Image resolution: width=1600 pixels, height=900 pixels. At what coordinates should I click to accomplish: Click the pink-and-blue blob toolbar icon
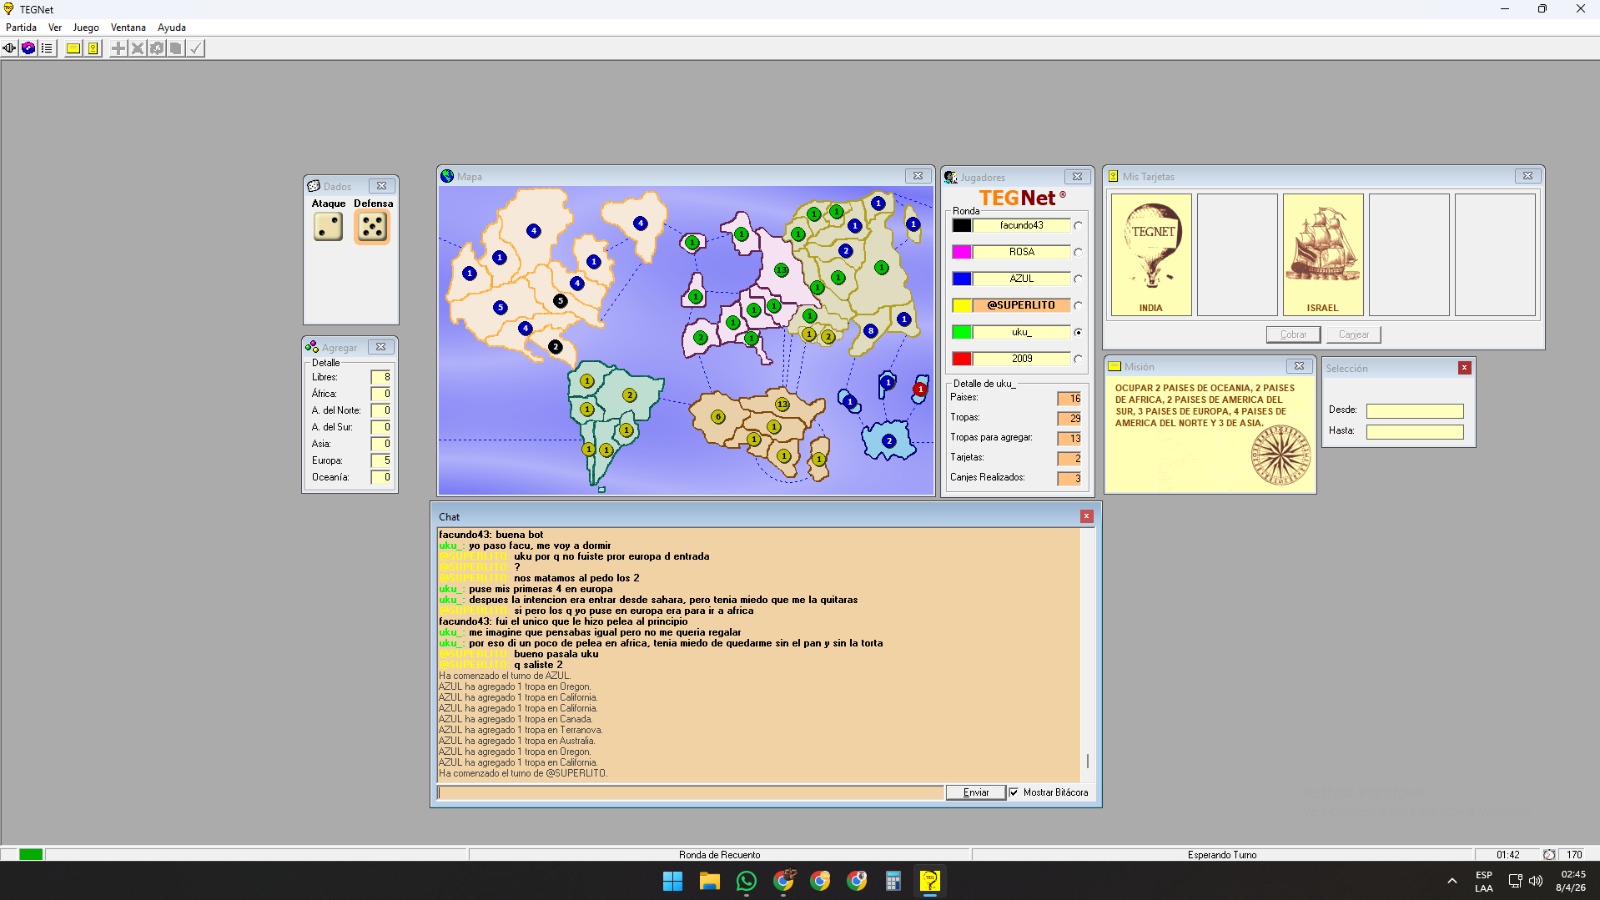[x=28, y=48]
